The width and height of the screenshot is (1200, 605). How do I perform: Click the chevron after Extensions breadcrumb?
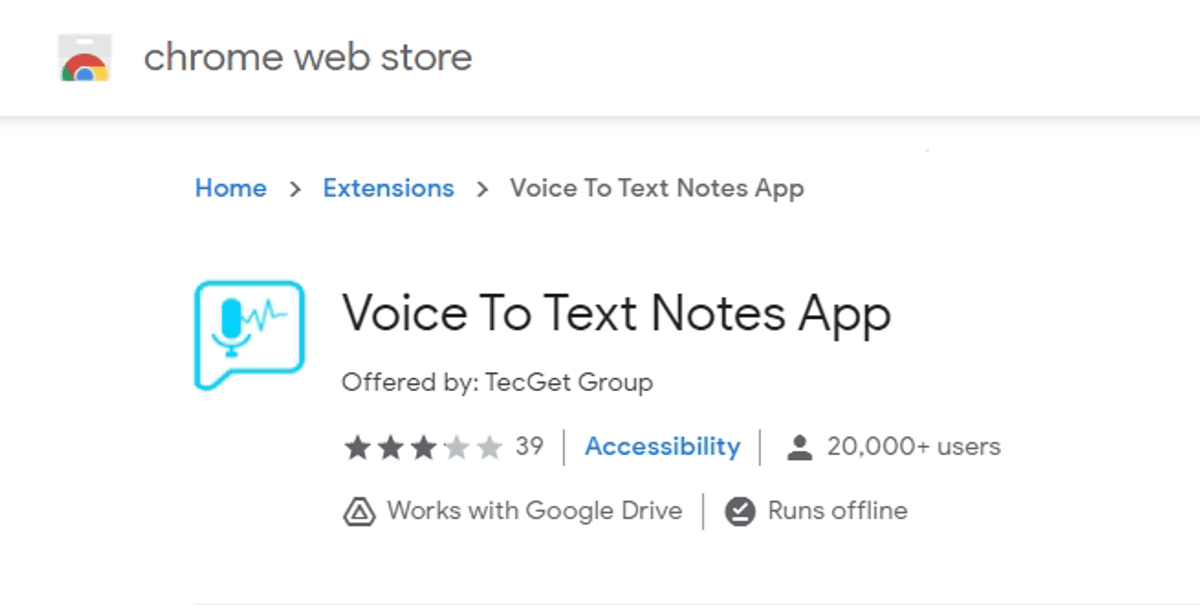[x=482, y=189]
